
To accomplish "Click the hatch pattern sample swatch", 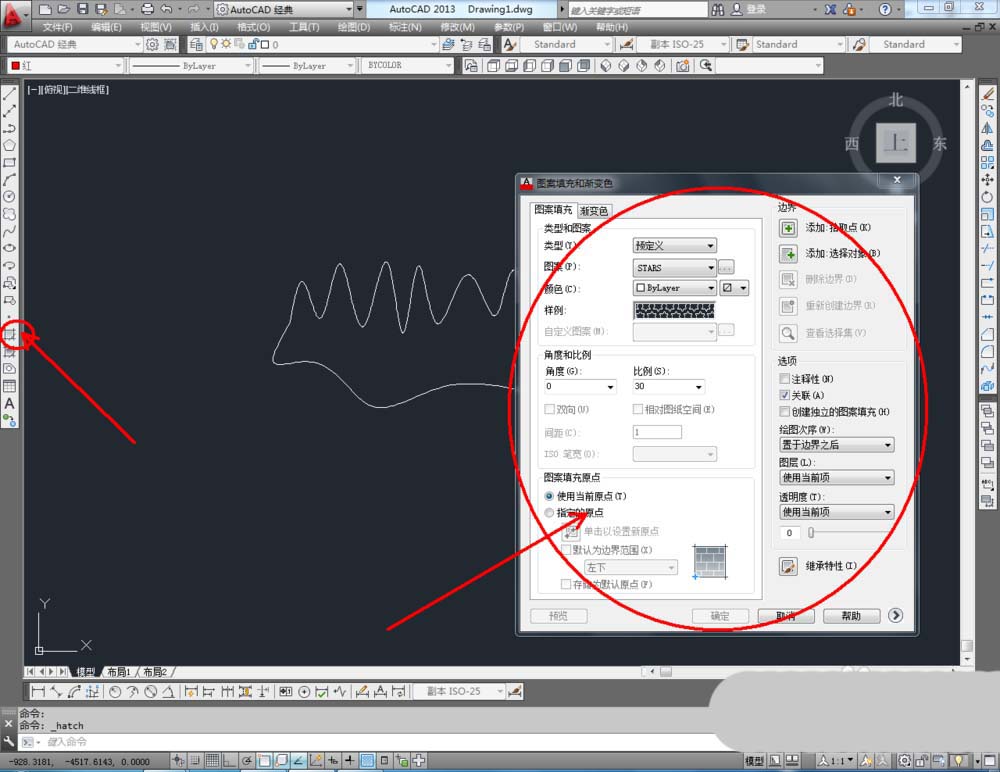I will (x=674, y=310).
